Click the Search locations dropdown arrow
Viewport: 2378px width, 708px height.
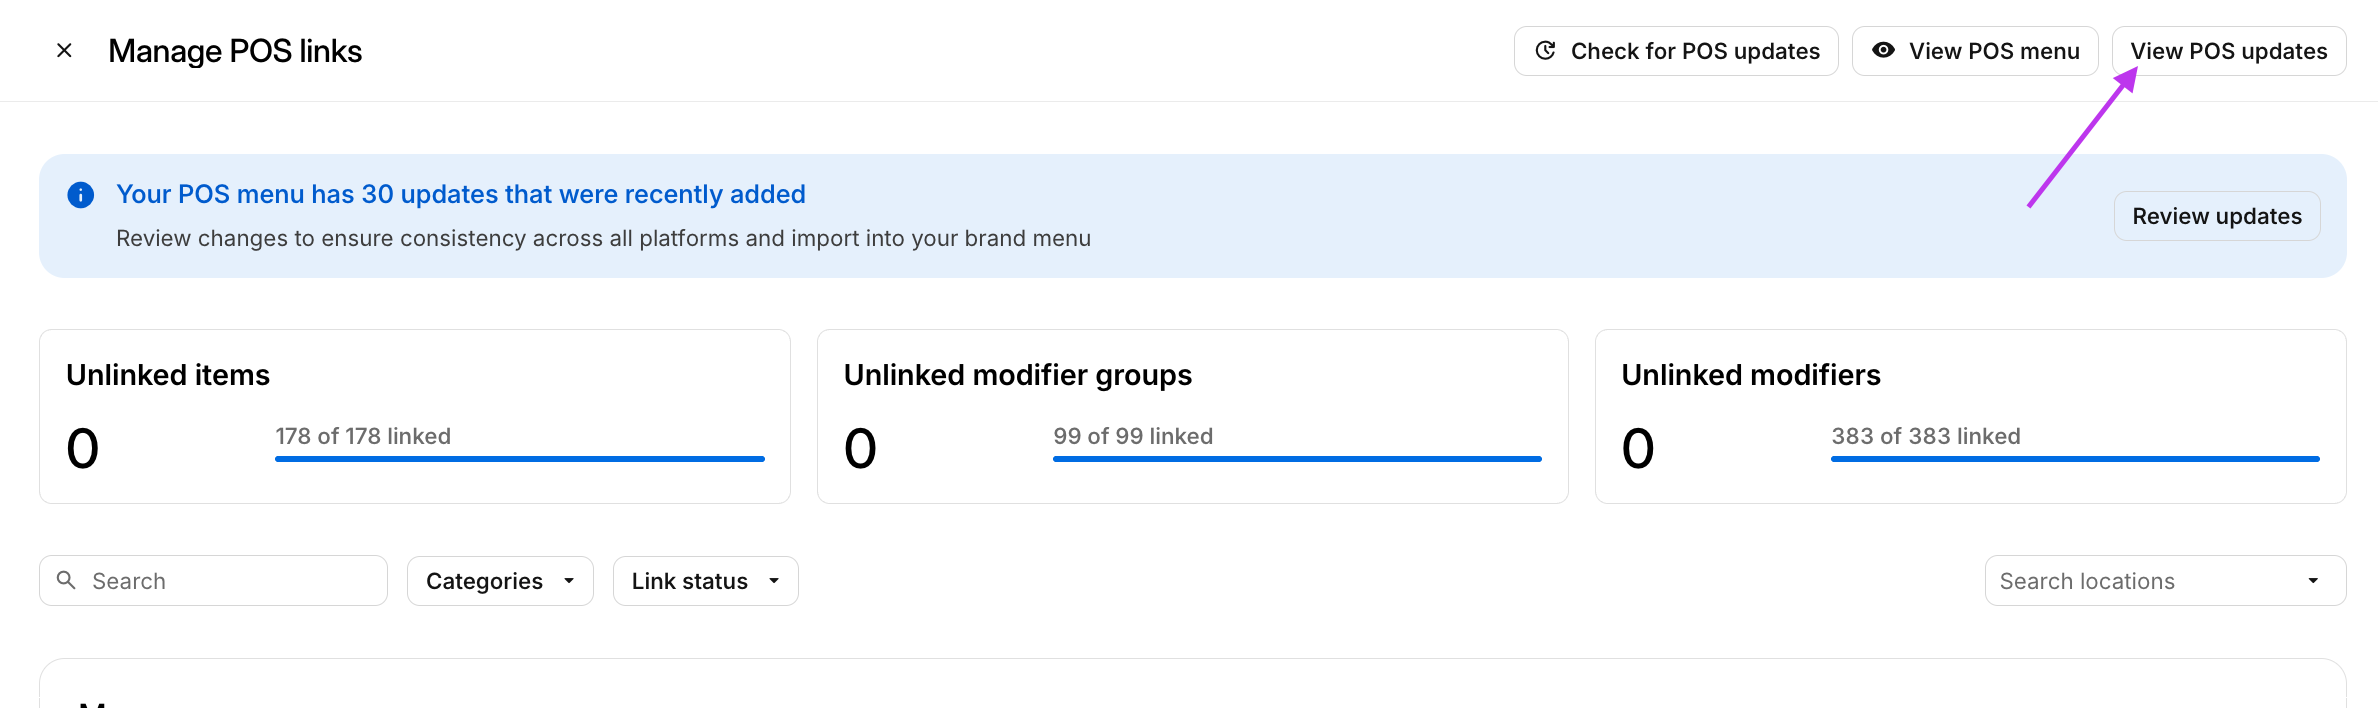2313,581
